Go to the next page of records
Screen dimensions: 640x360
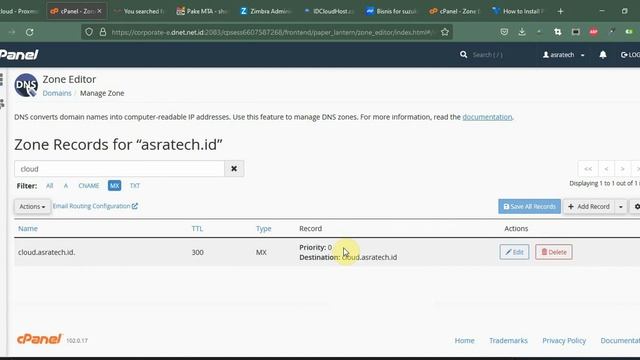click(x=622, y=169)
